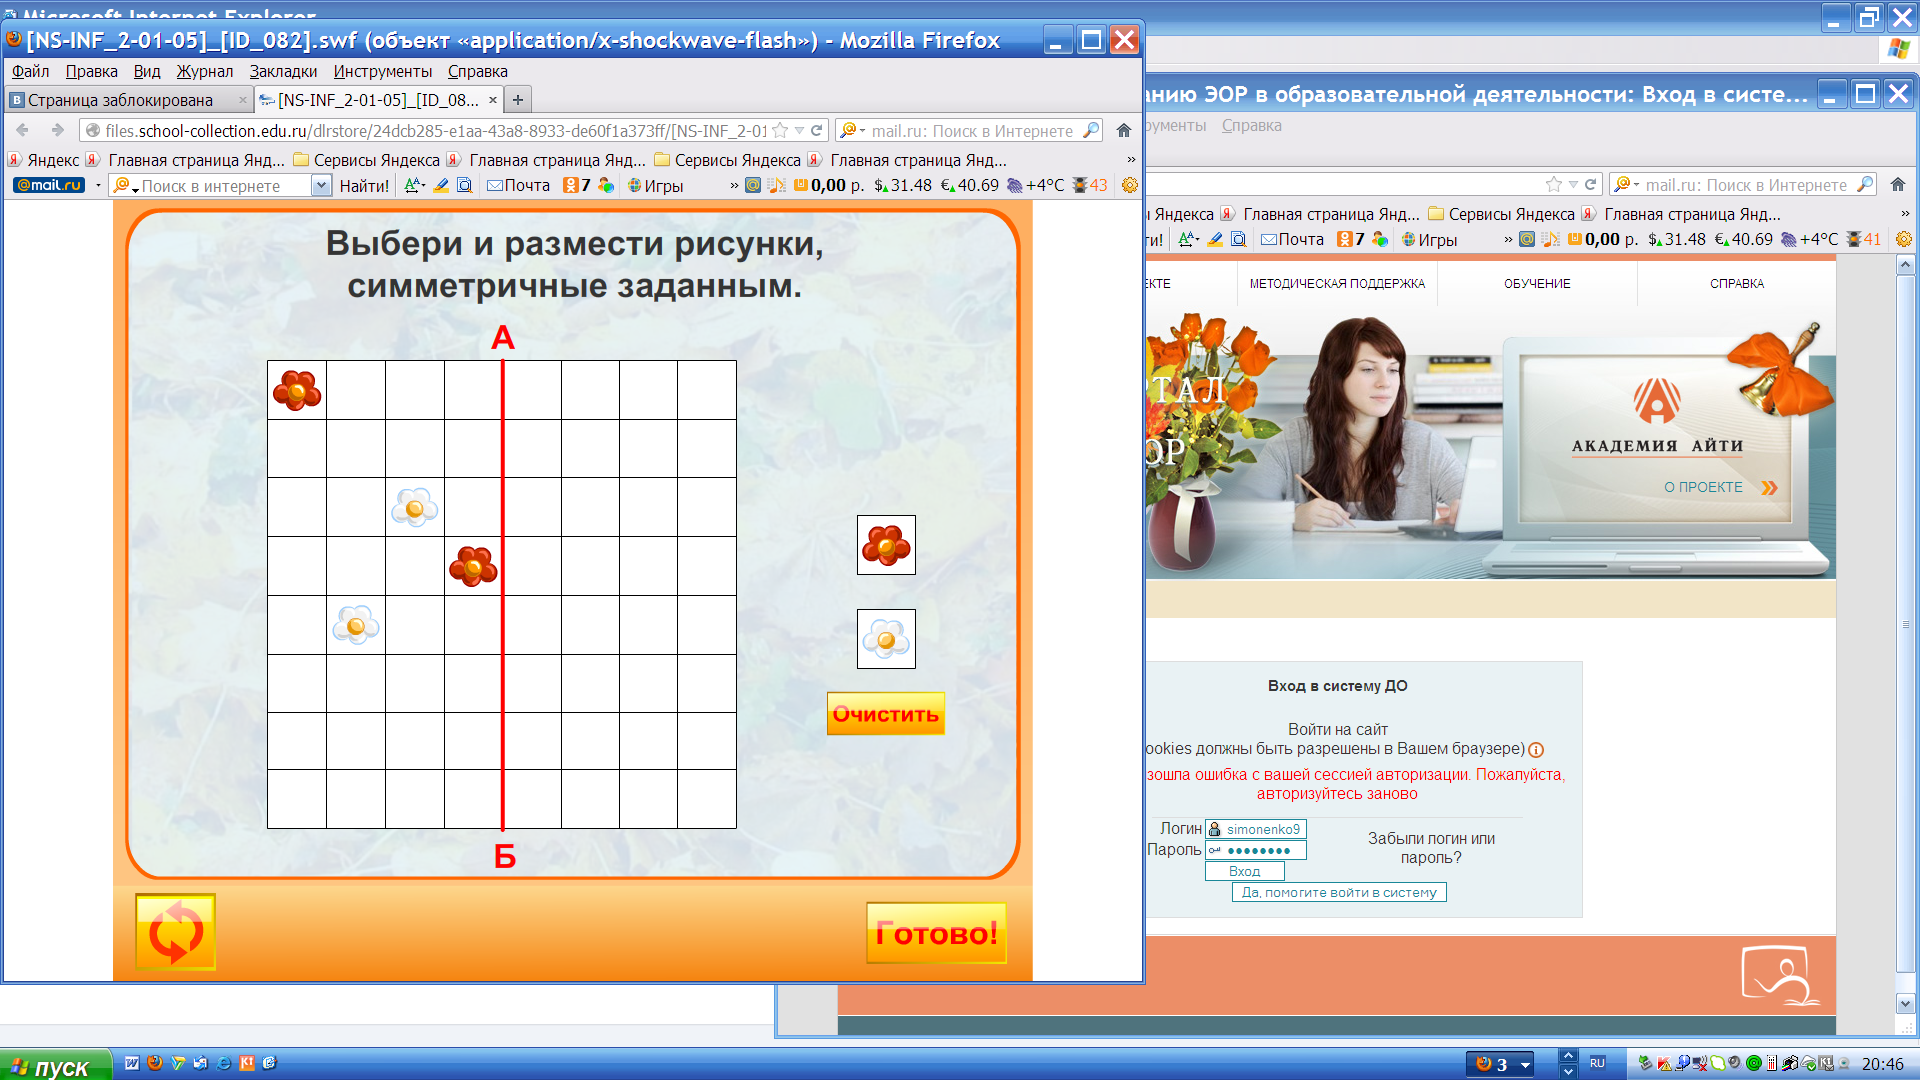Bookmark this page with the Firefox star icon
This screenshot has height=1080, width=1920.
point(780,130)
